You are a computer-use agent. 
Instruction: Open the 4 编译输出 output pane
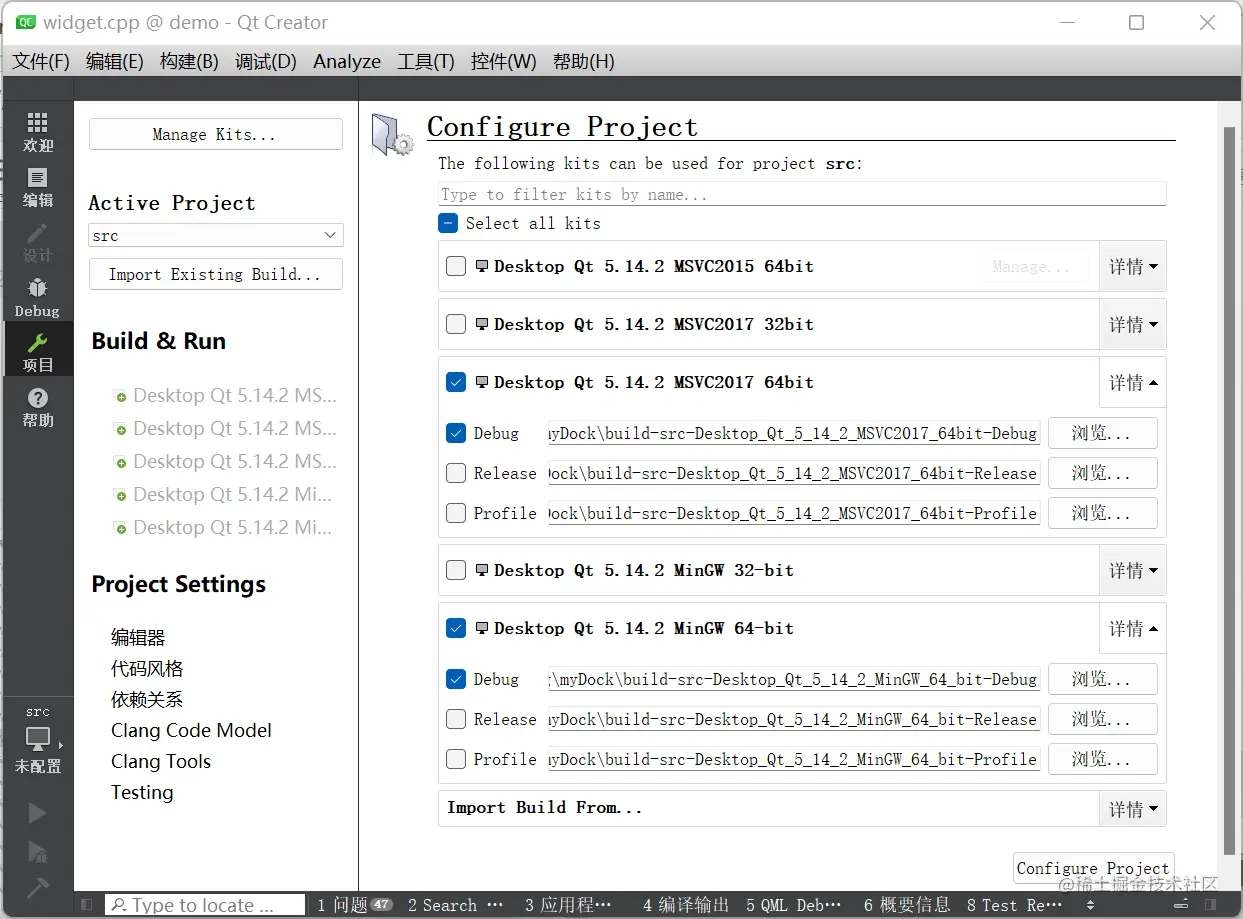click(x=686, y=905)
